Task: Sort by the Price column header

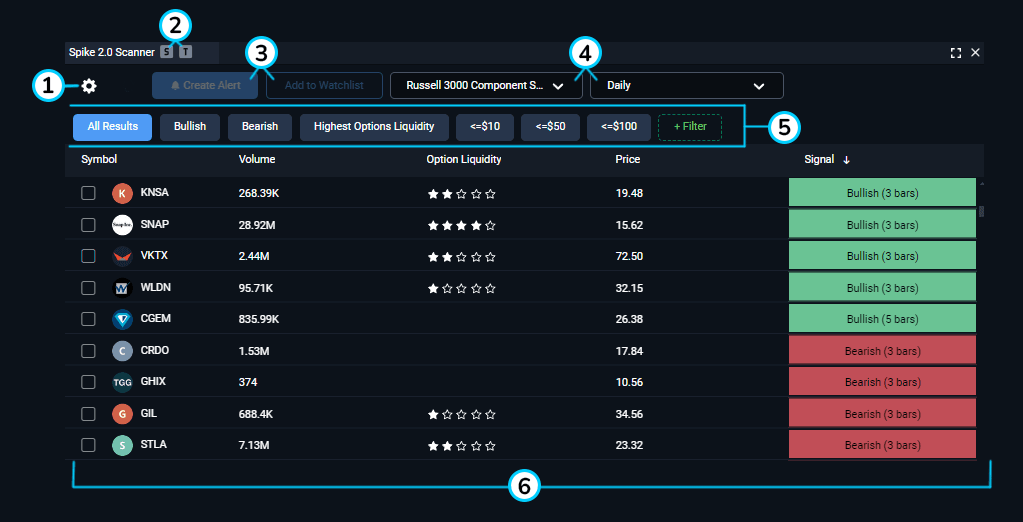Action: pyautogui.click(x=628, y=159)
